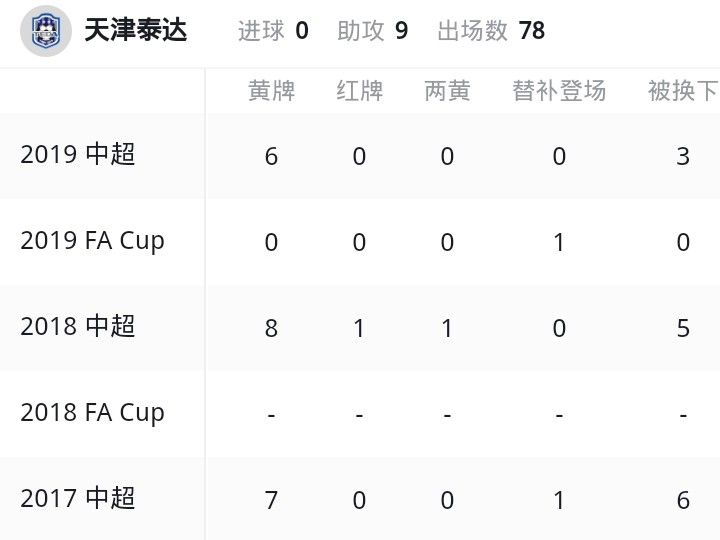
Task: Open the 2018 中超 season row
Action: [x=78, y=327]
